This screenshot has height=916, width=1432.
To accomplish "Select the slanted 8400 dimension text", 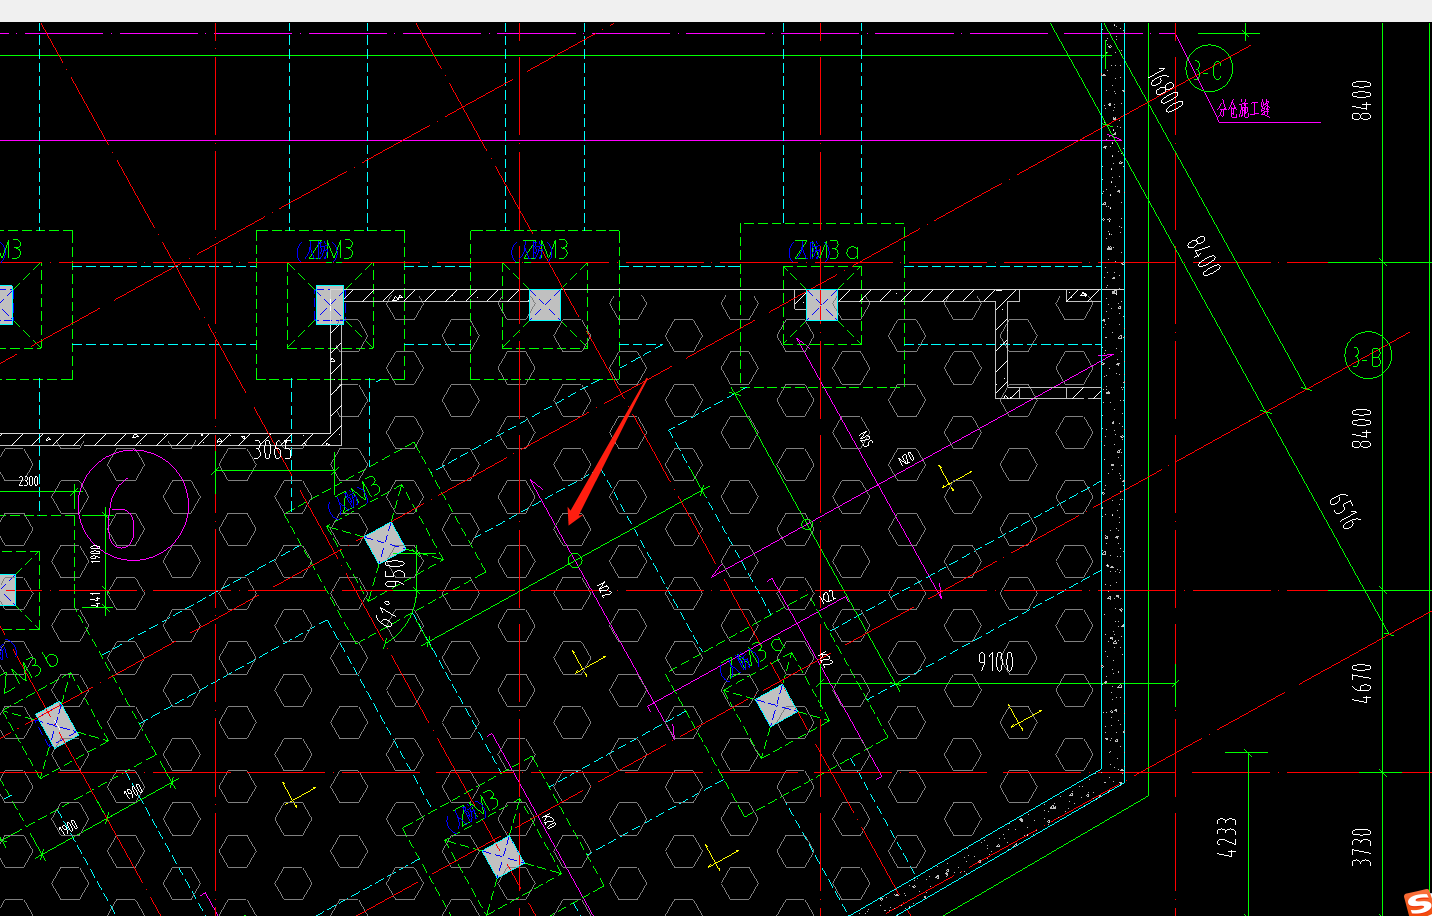I will coord(1203,256).
